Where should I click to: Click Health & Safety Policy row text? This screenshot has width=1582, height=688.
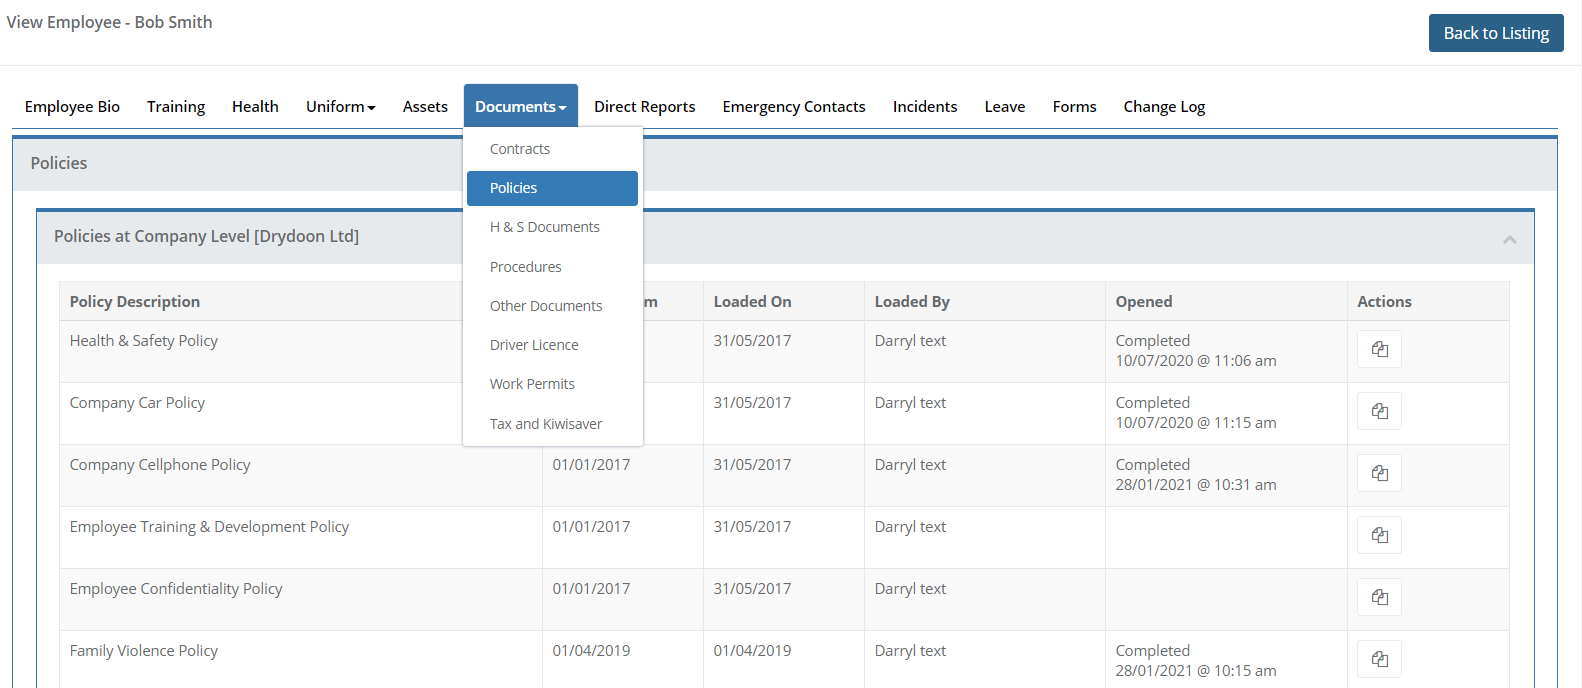[144, 341]
